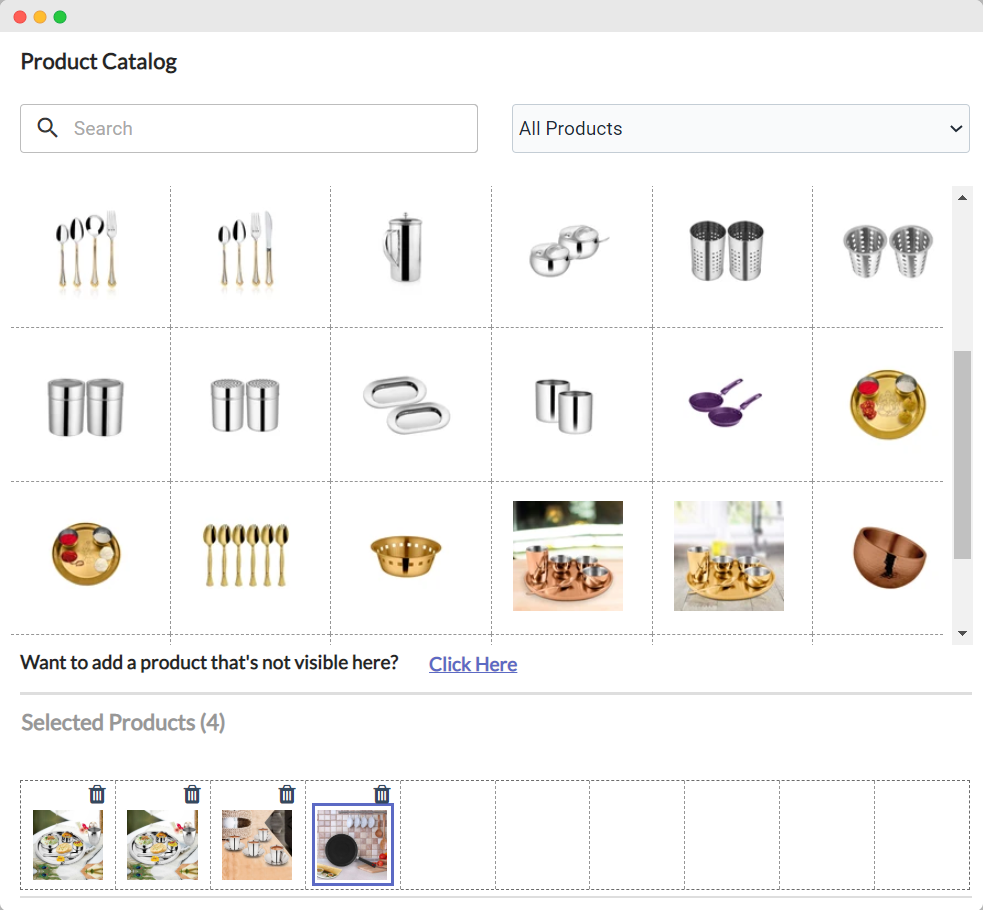Choose the steel water jug product
The image size is (983, 910).
403,249
